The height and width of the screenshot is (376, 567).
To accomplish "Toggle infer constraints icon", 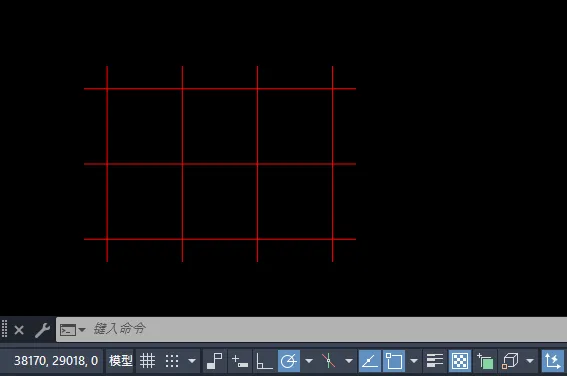I will (215, 361).
